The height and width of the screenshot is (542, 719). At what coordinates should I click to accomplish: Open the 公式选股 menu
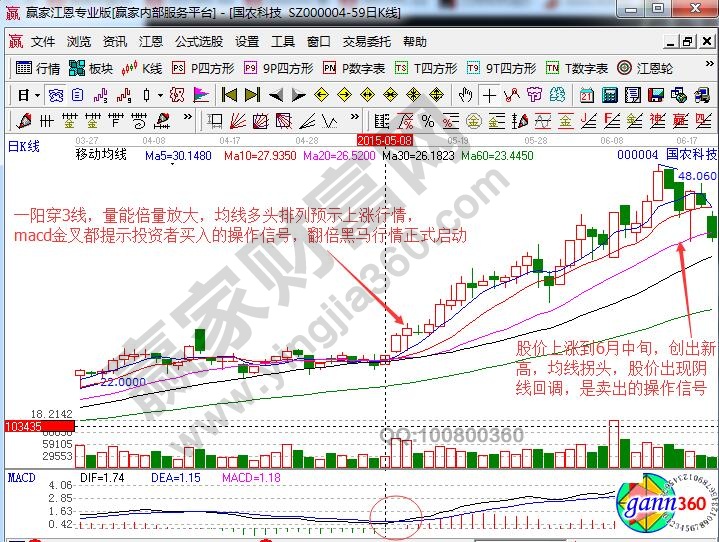(199, 42)
